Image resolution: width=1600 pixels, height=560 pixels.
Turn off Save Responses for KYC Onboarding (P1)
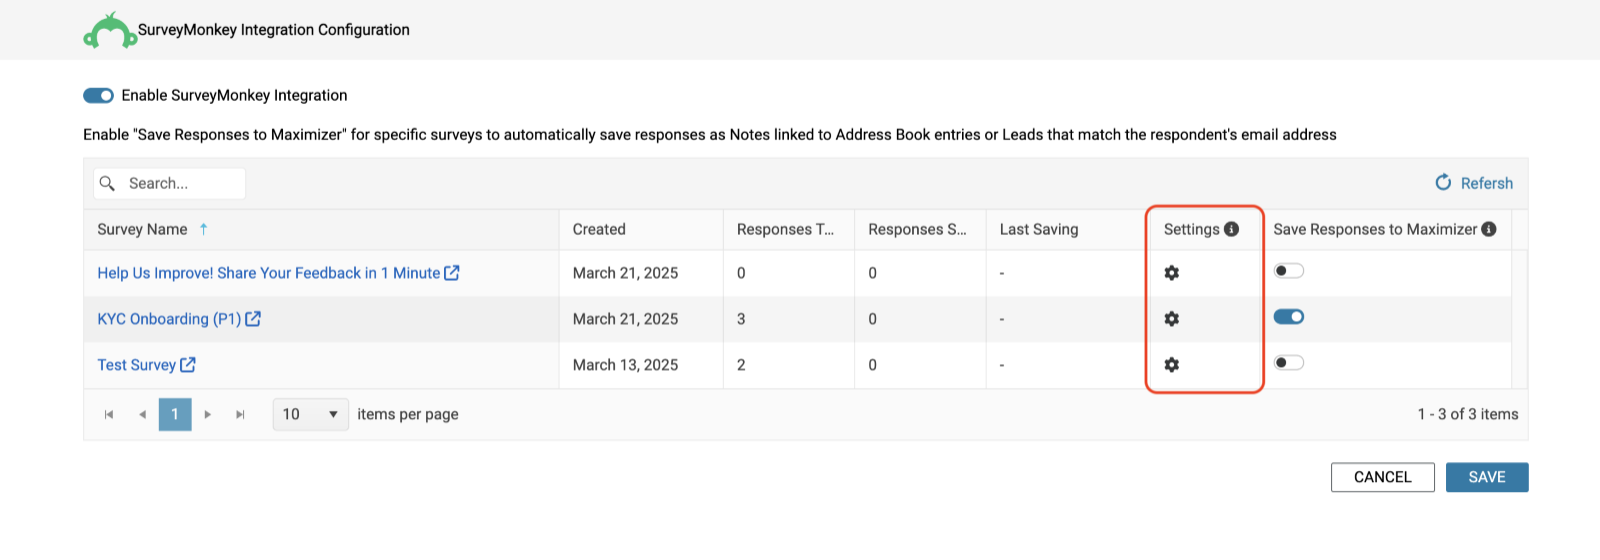click(x=1289, y=317)
